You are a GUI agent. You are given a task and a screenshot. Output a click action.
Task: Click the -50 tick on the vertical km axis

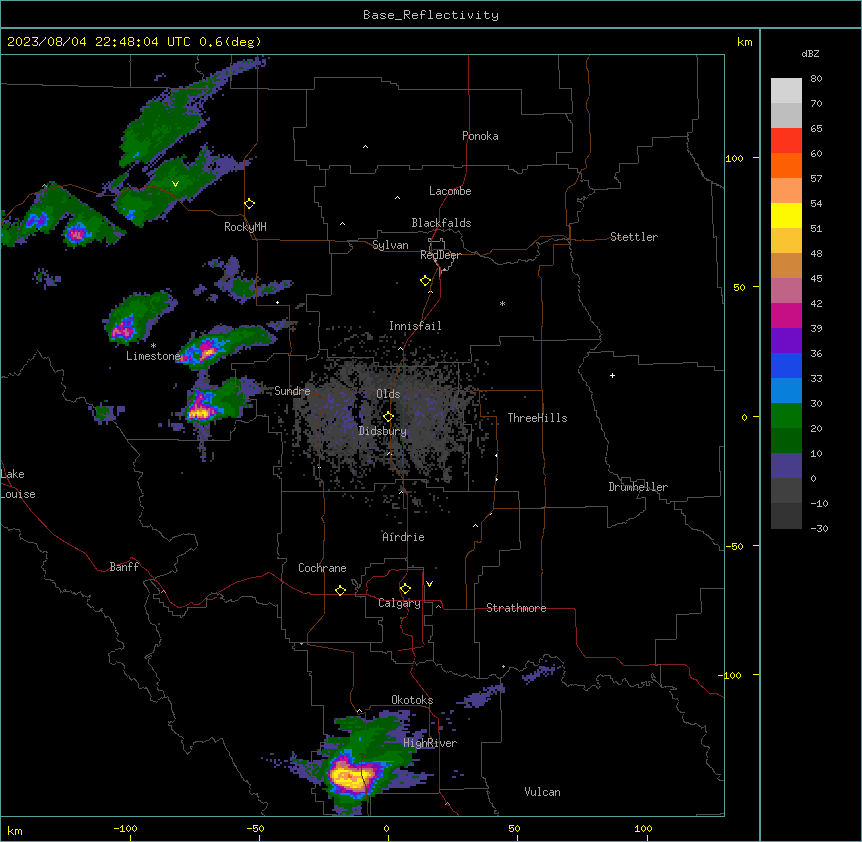point(734,546)
